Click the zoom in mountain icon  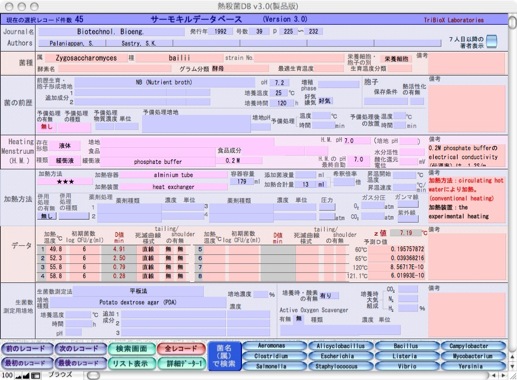[x=26, y=376]
